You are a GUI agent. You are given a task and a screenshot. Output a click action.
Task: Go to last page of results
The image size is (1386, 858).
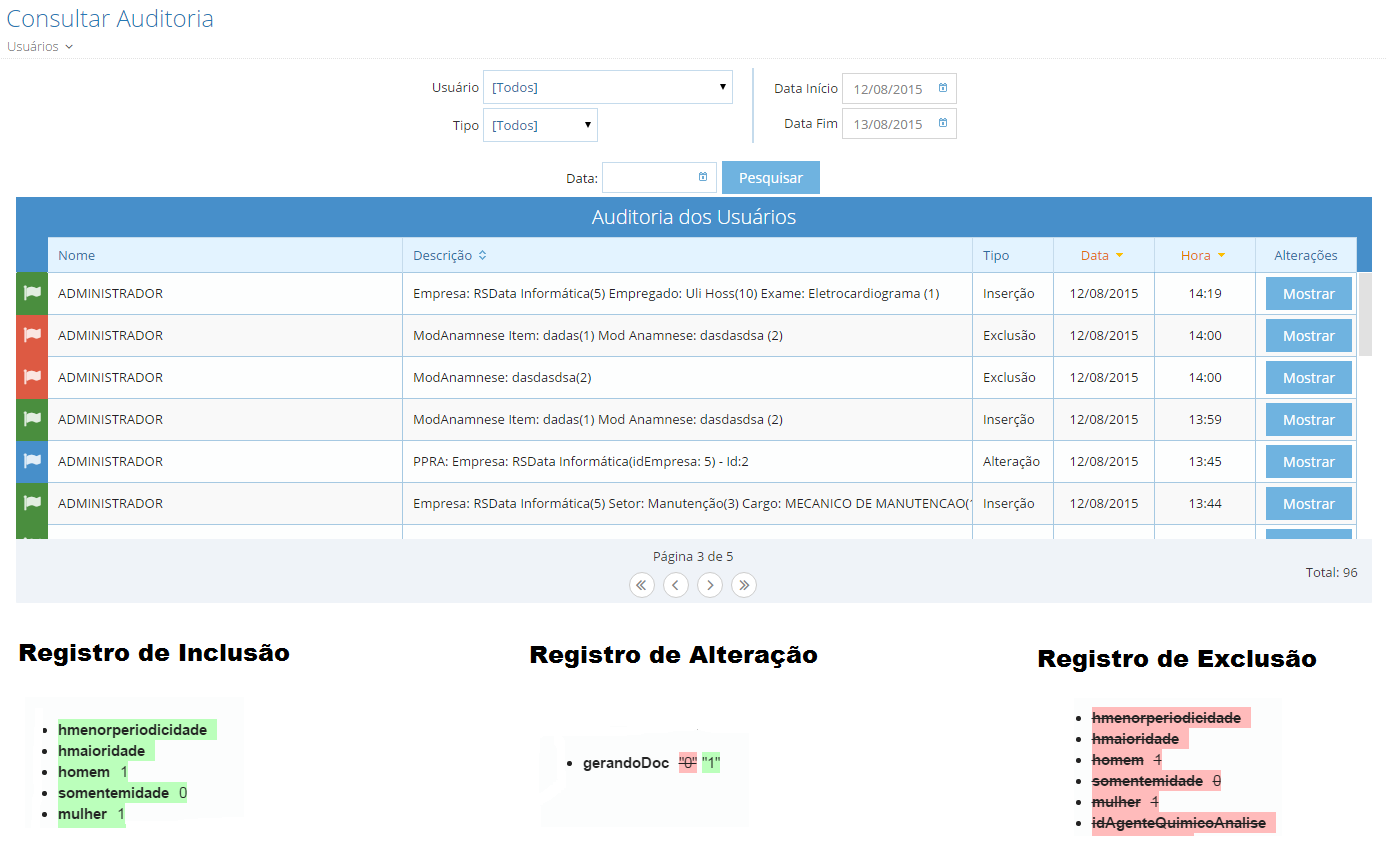[744, 585]
